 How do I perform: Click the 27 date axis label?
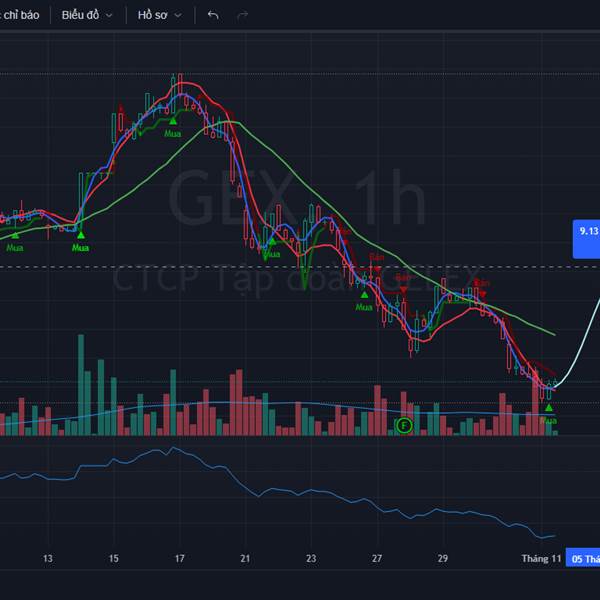click(x=377, y=559)
